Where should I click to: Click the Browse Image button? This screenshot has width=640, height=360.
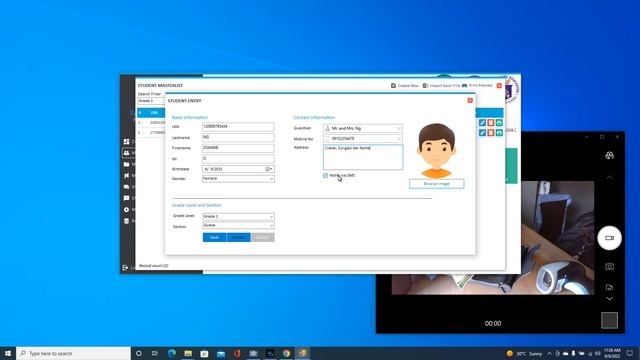tap(436, 184)
